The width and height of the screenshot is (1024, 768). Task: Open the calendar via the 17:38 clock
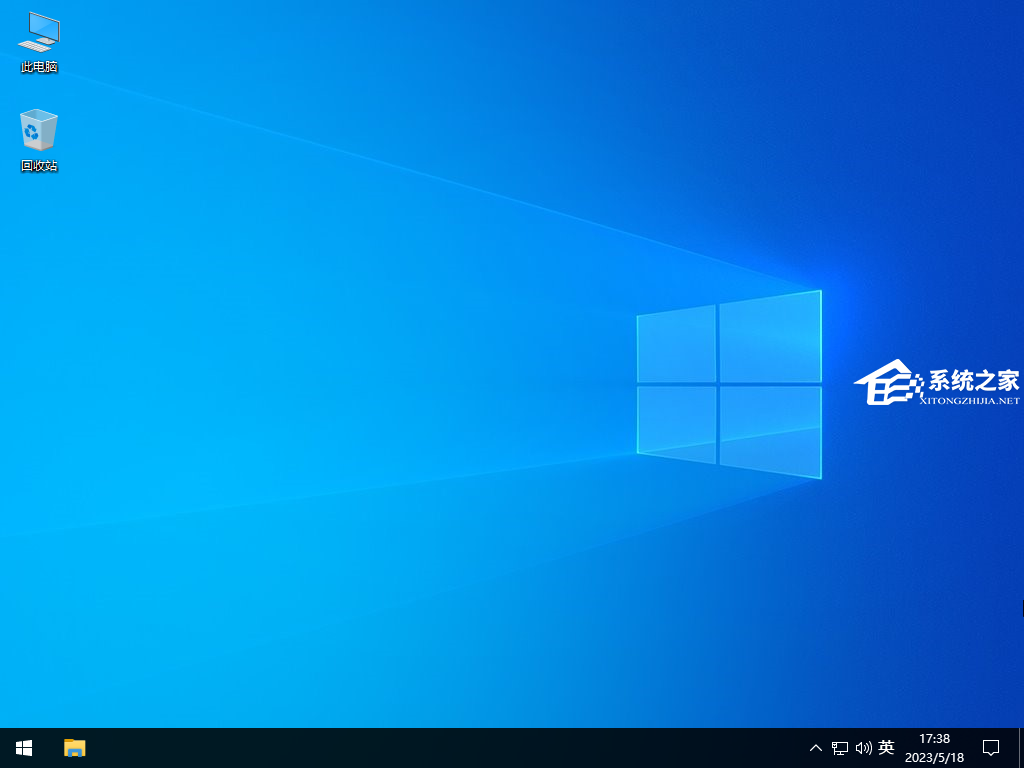(934, 739)
